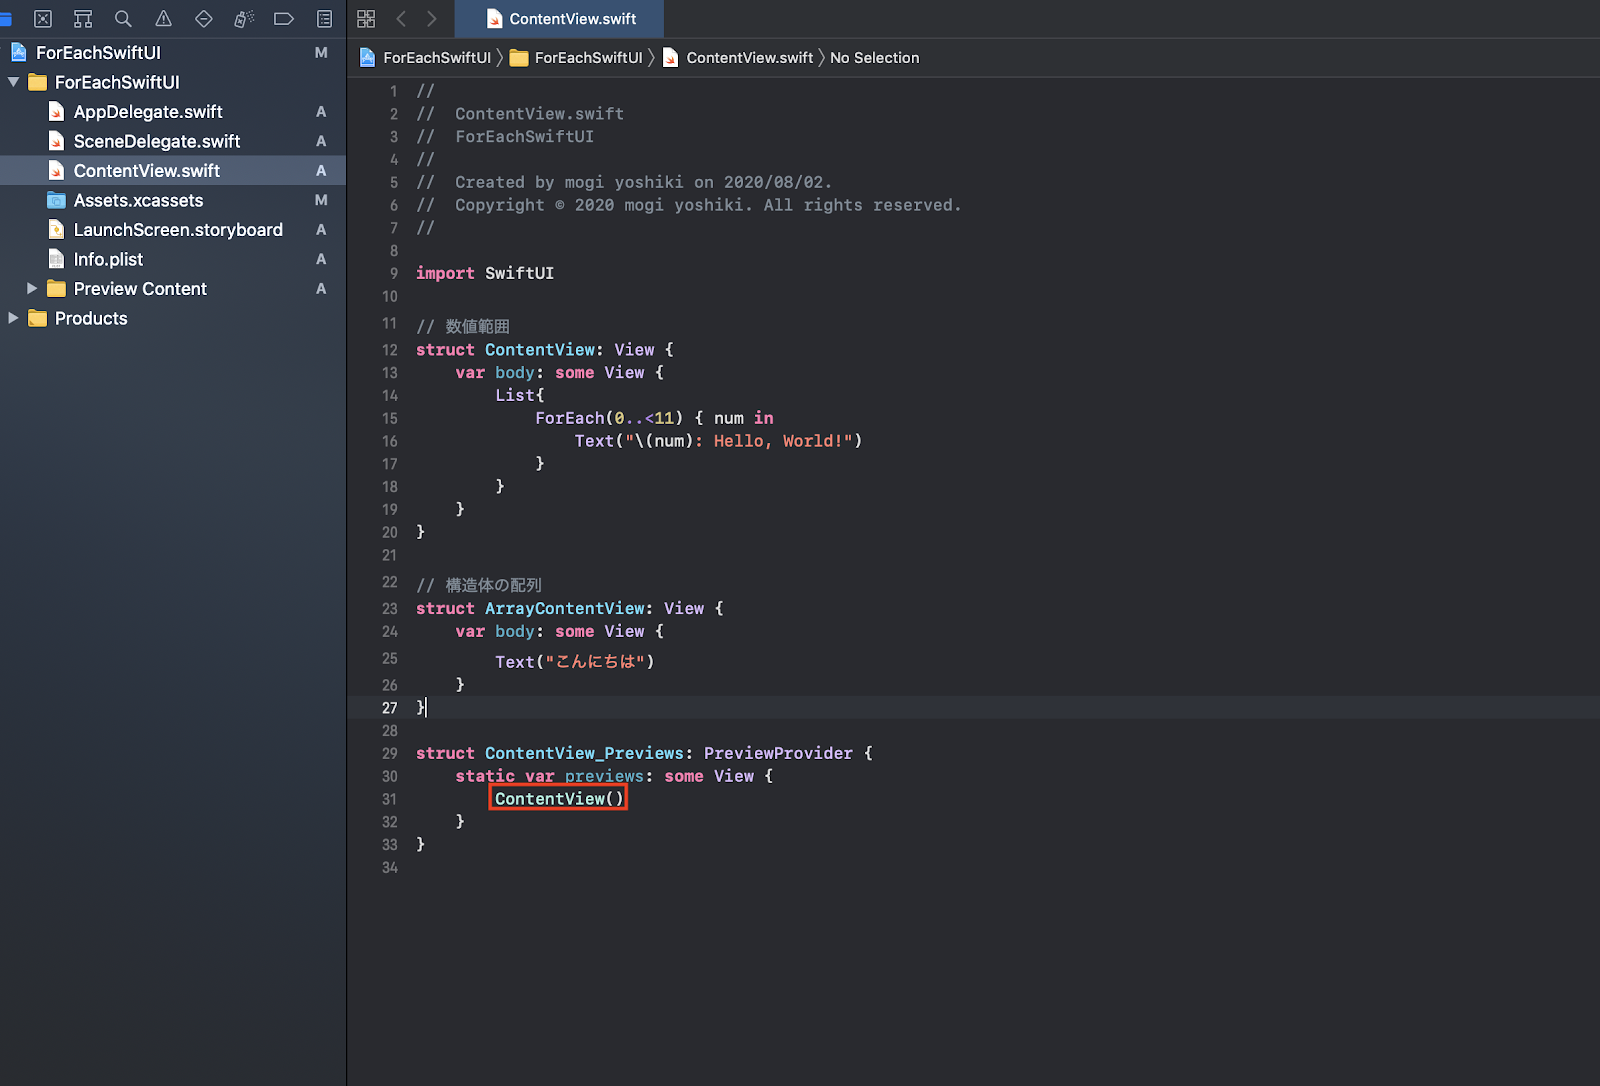The image size is (1600, 1086).
Task: Click the Preview Content folder icon
Action: (x=57, y=289)
